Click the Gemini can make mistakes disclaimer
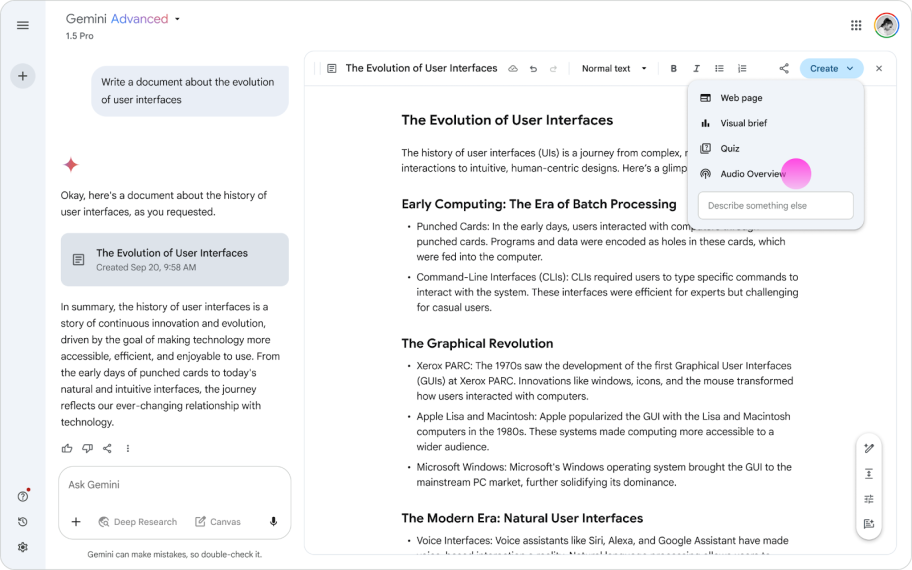The image size is (912, 570). [174, 554]
